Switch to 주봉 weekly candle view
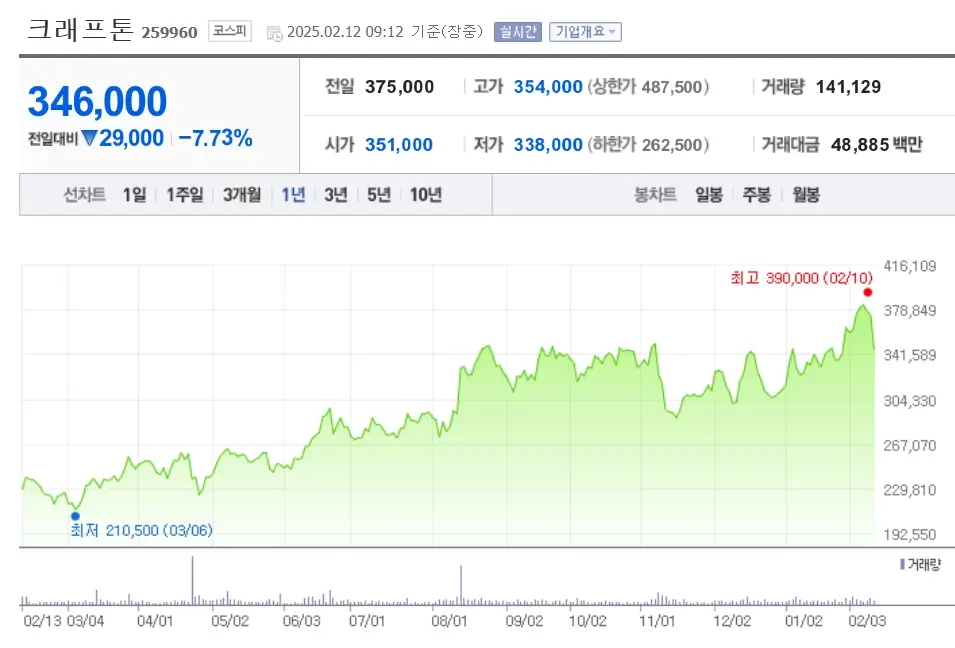955x648 pixels. click(756, 194)
